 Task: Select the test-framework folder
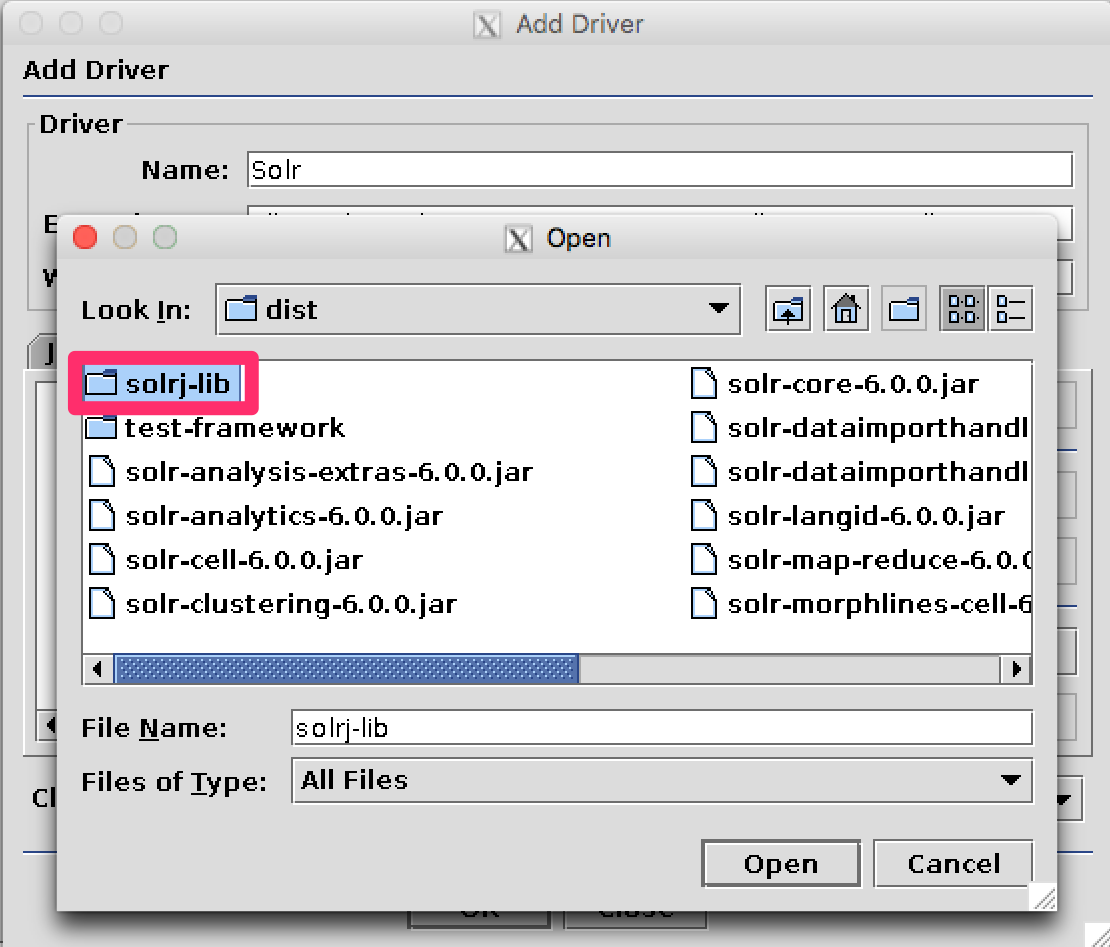(x=233, y=428)
